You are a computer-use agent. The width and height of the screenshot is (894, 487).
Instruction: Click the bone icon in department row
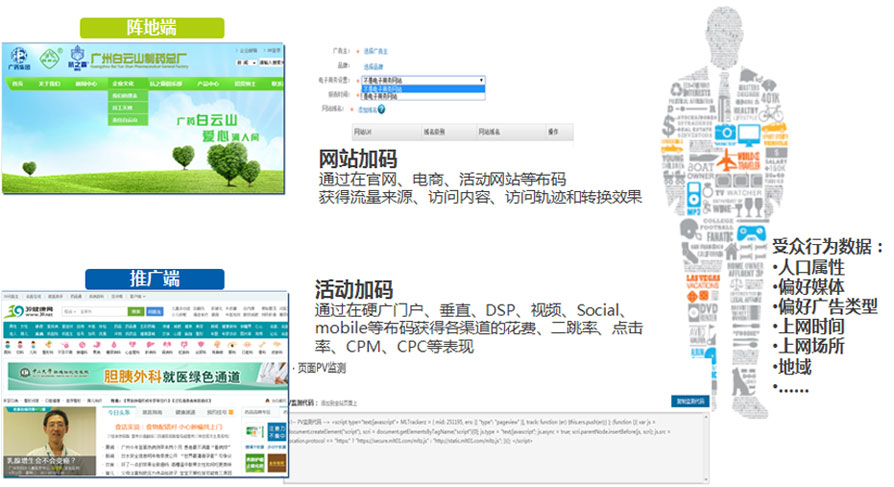pyautogui.click(x=263, y=345)
